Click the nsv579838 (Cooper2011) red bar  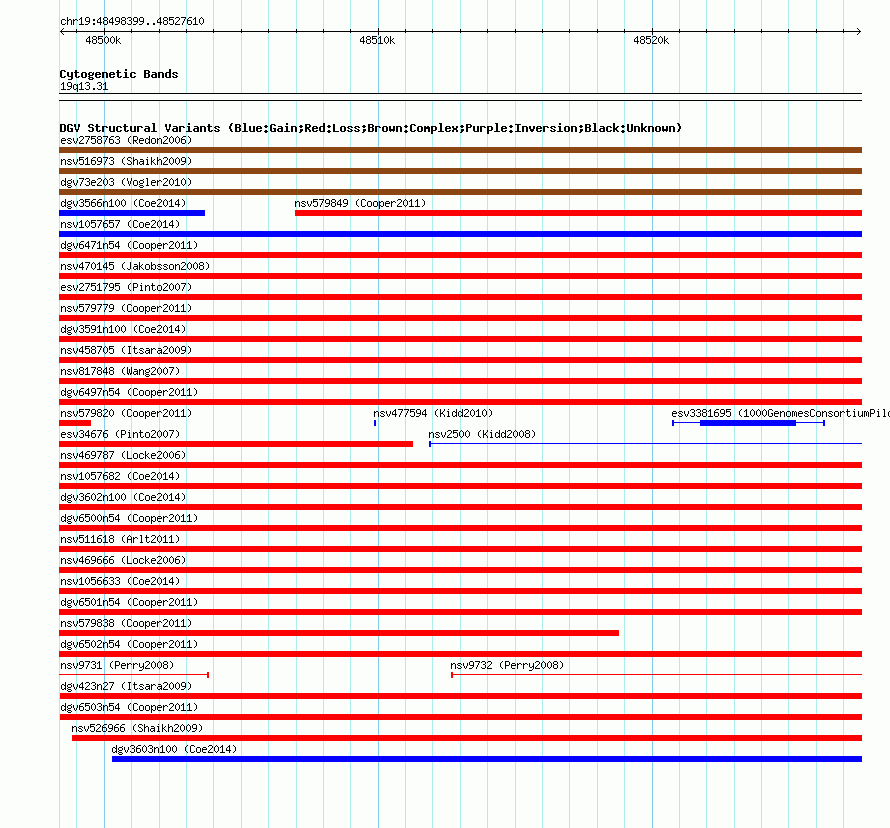(339, 633)
